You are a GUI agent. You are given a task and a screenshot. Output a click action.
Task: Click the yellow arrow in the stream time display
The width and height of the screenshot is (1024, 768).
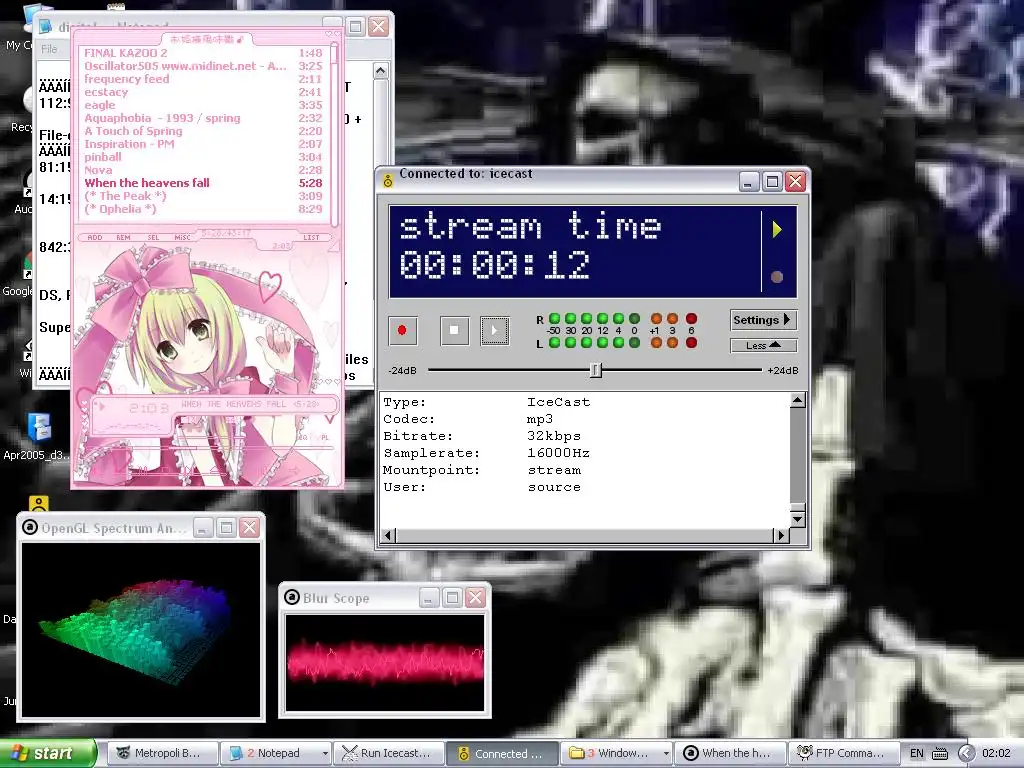(x=776, y=229)
